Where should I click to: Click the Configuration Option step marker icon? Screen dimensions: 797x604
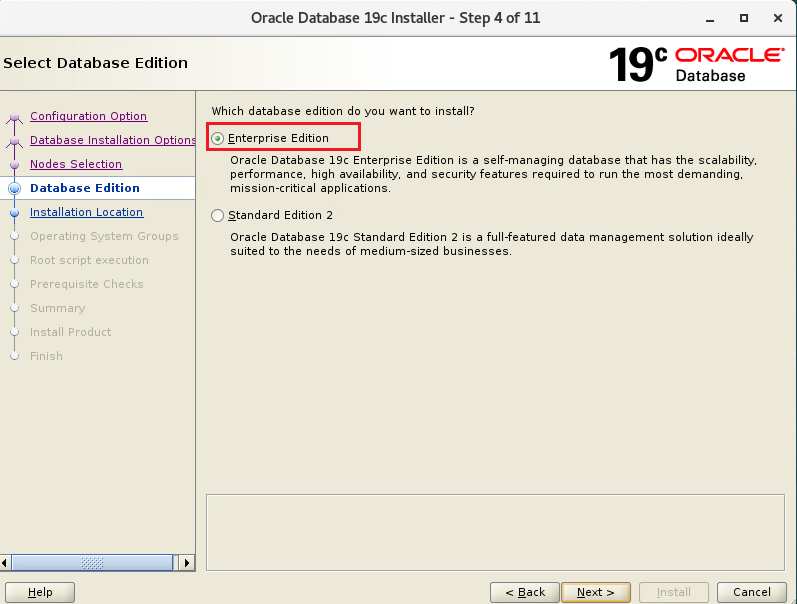point(14,118)
